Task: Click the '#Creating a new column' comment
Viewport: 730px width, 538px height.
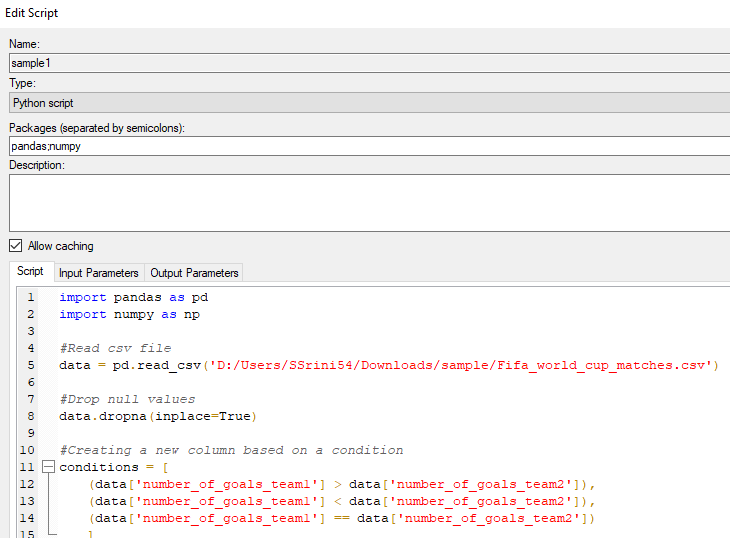Action: 230,450
